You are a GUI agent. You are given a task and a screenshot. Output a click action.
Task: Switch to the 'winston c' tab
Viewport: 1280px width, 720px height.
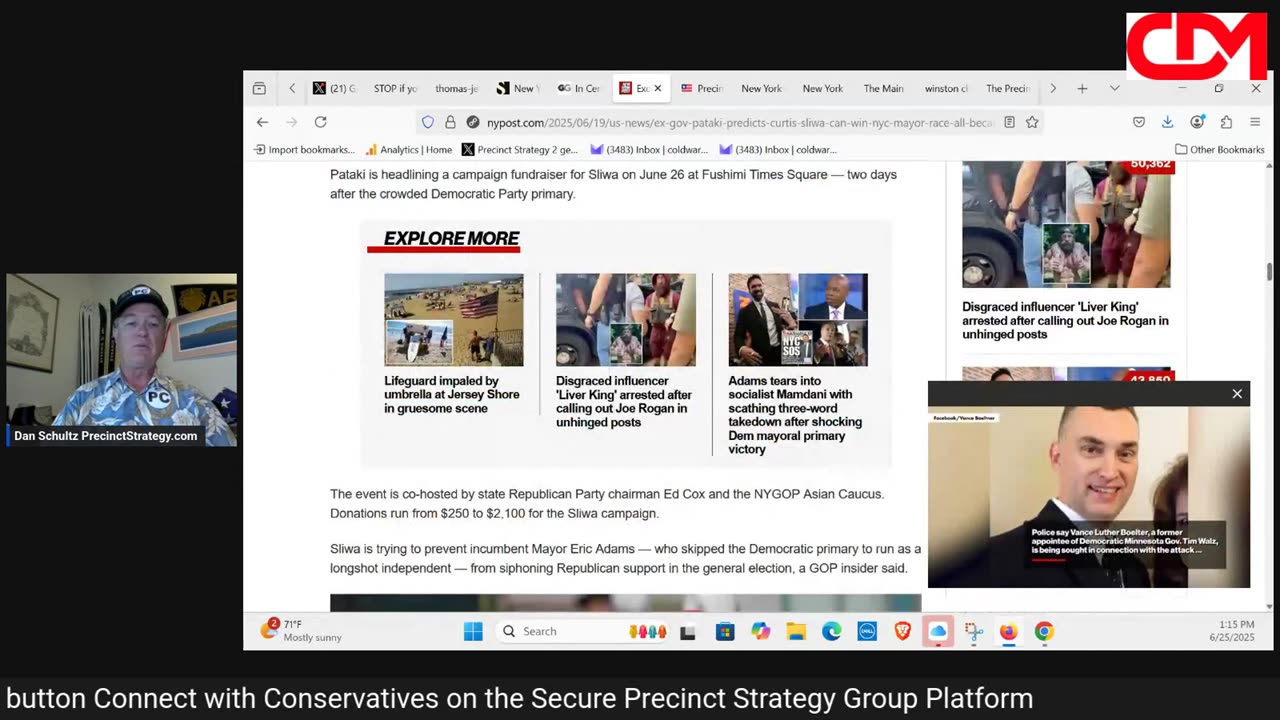945,88
